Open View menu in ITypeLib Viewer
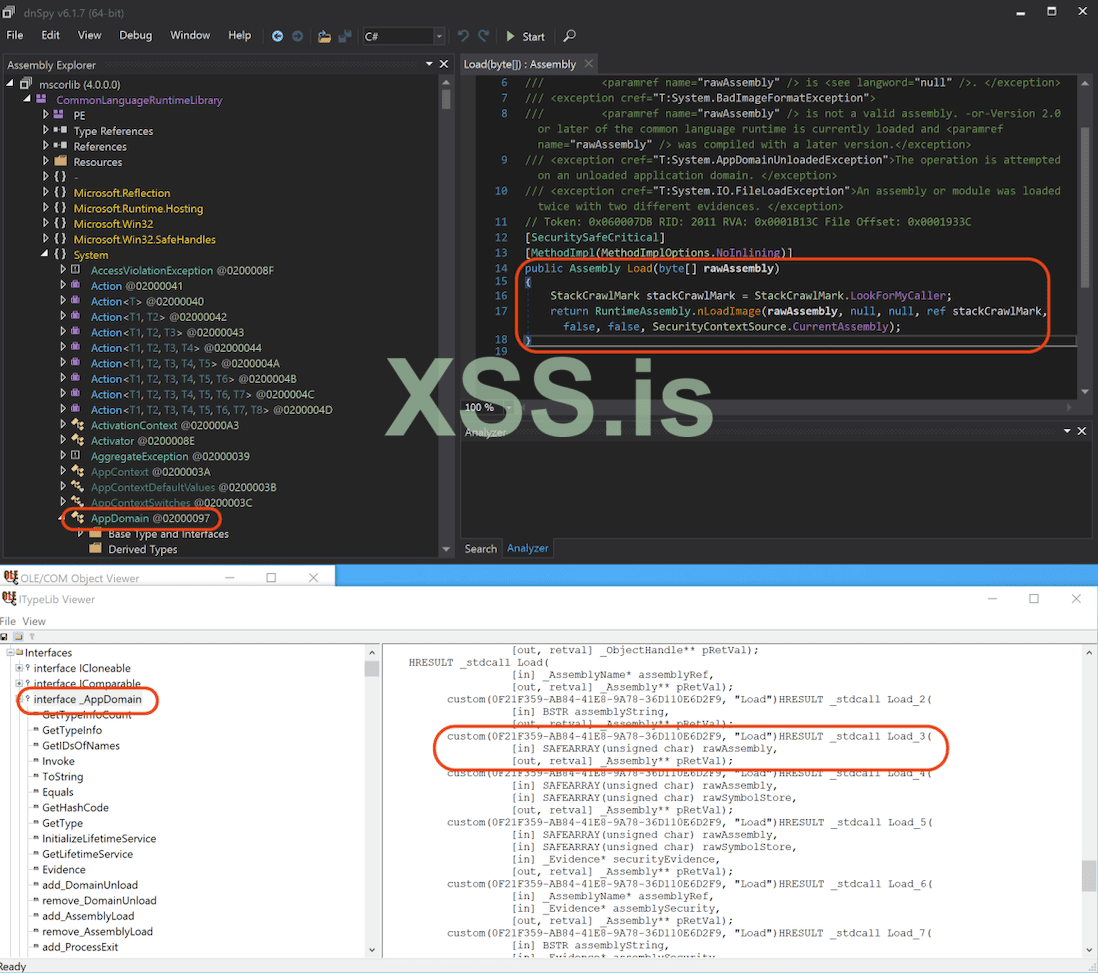 pyautogui.click(x=34, y=621)
